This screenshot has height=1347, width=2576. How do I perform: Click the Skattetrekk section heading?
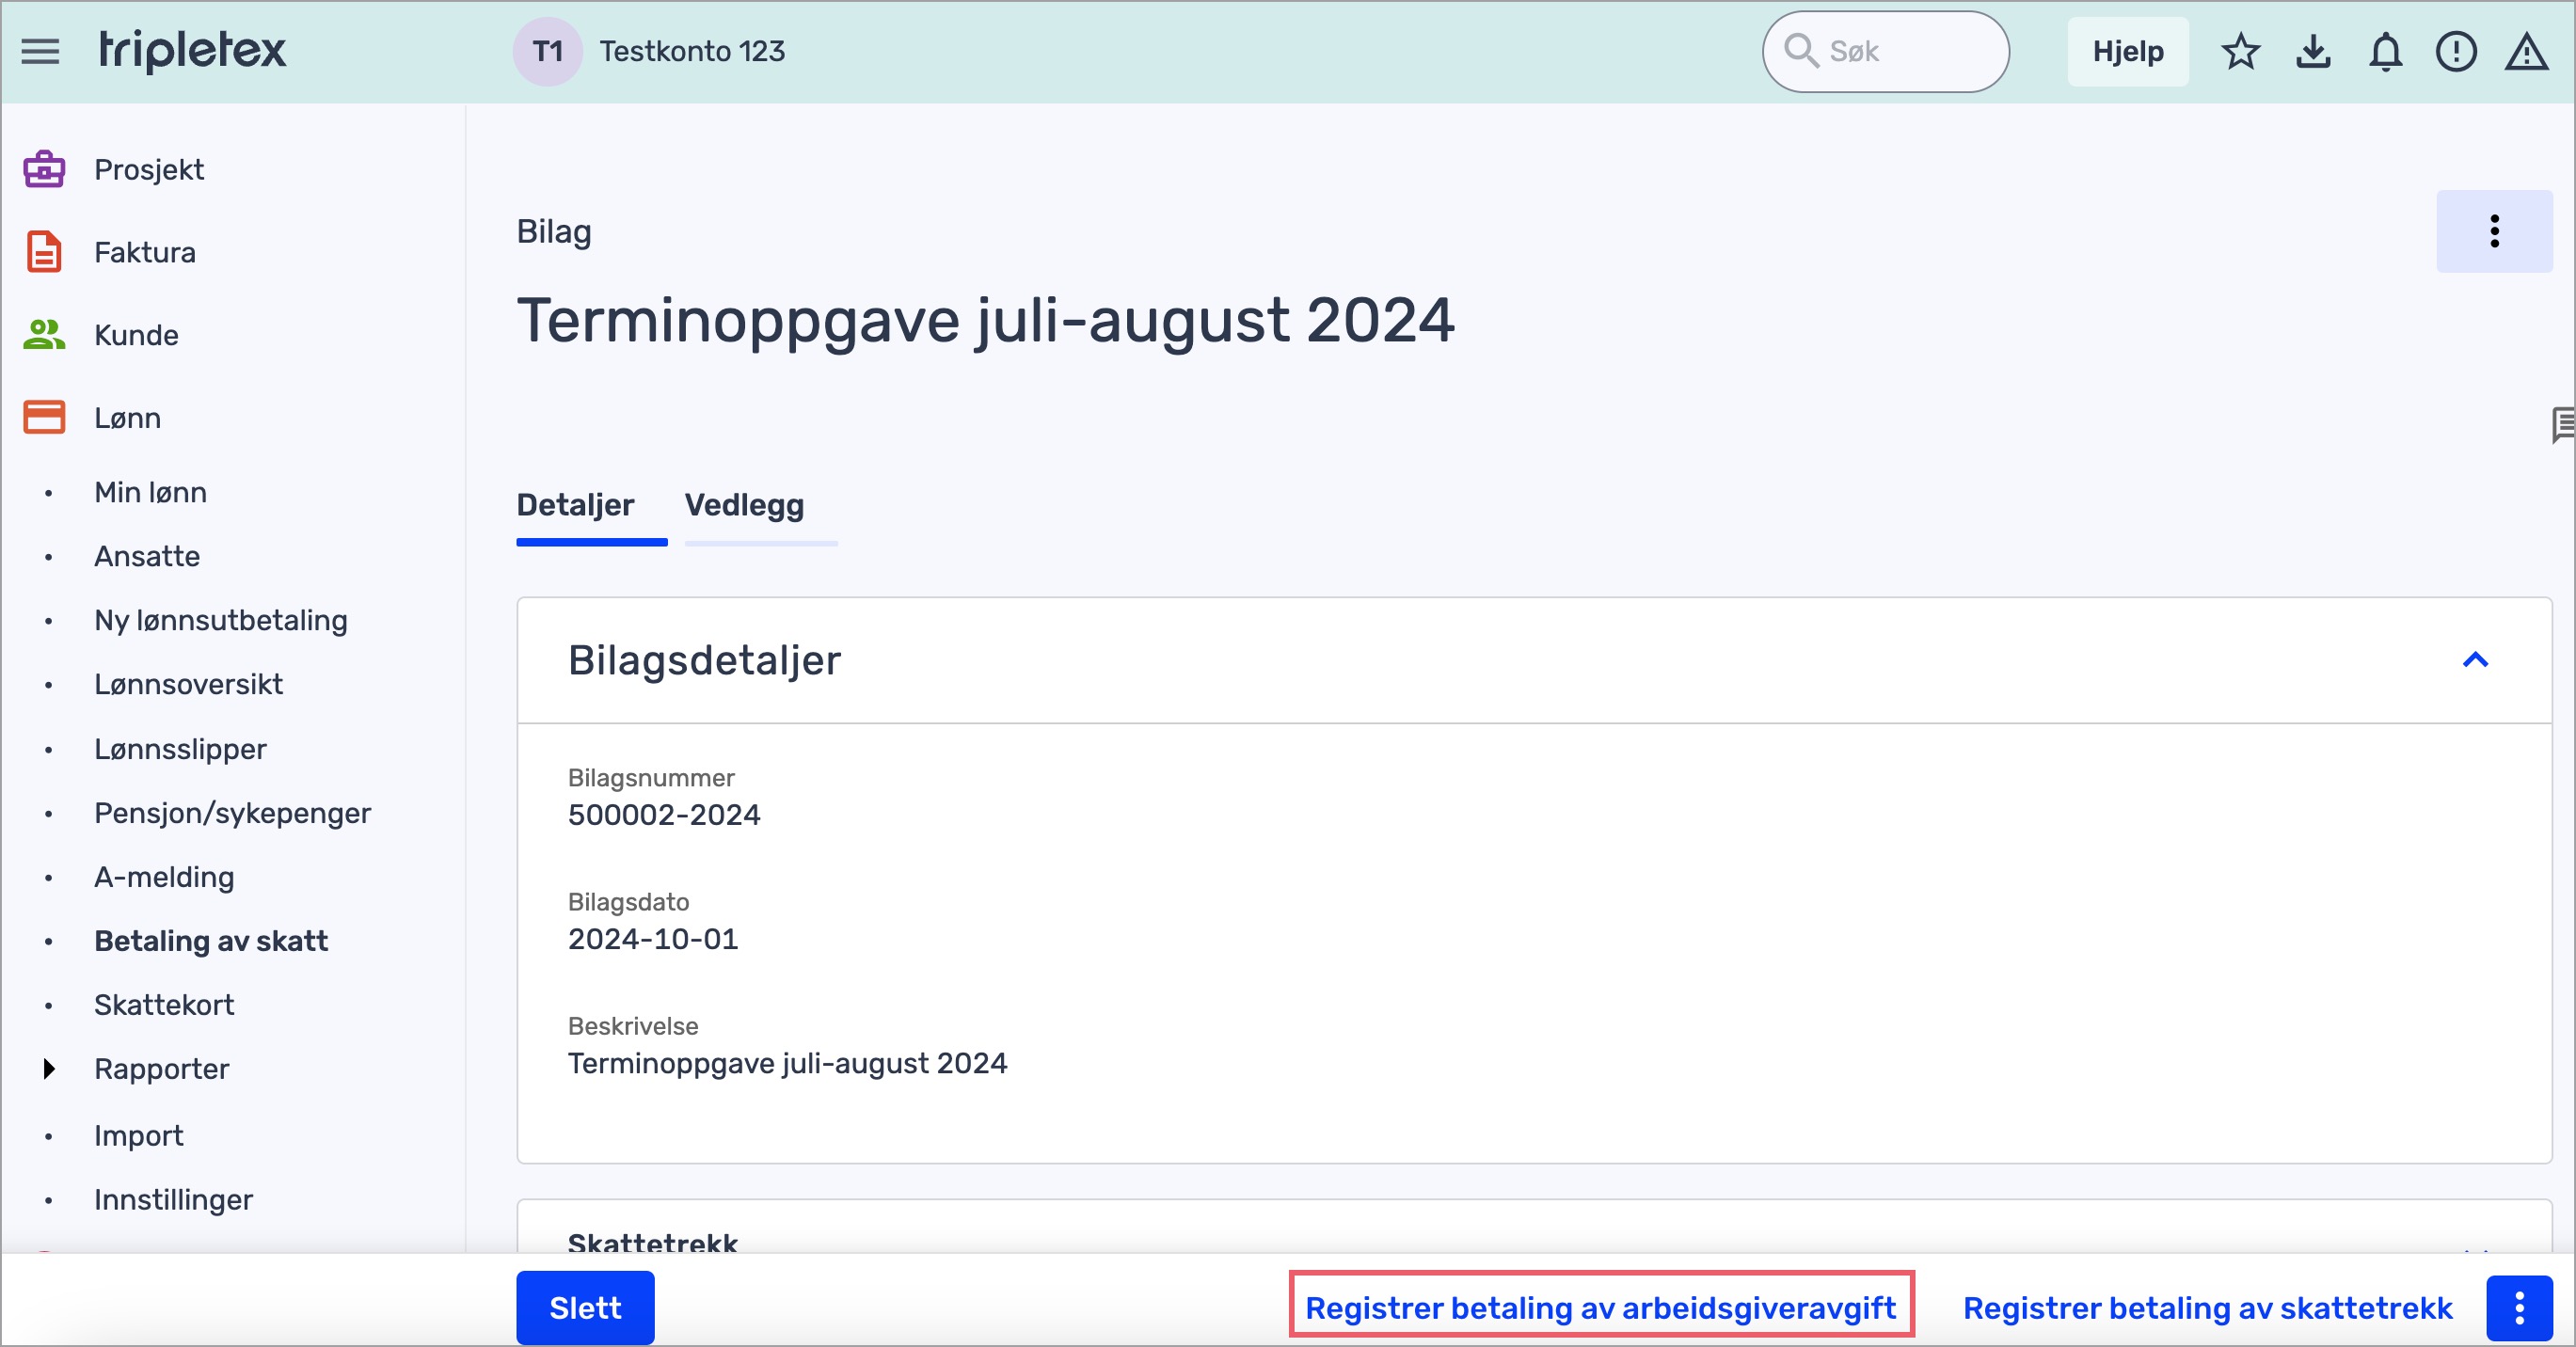pyautogui.click(x=652, y=1242)
